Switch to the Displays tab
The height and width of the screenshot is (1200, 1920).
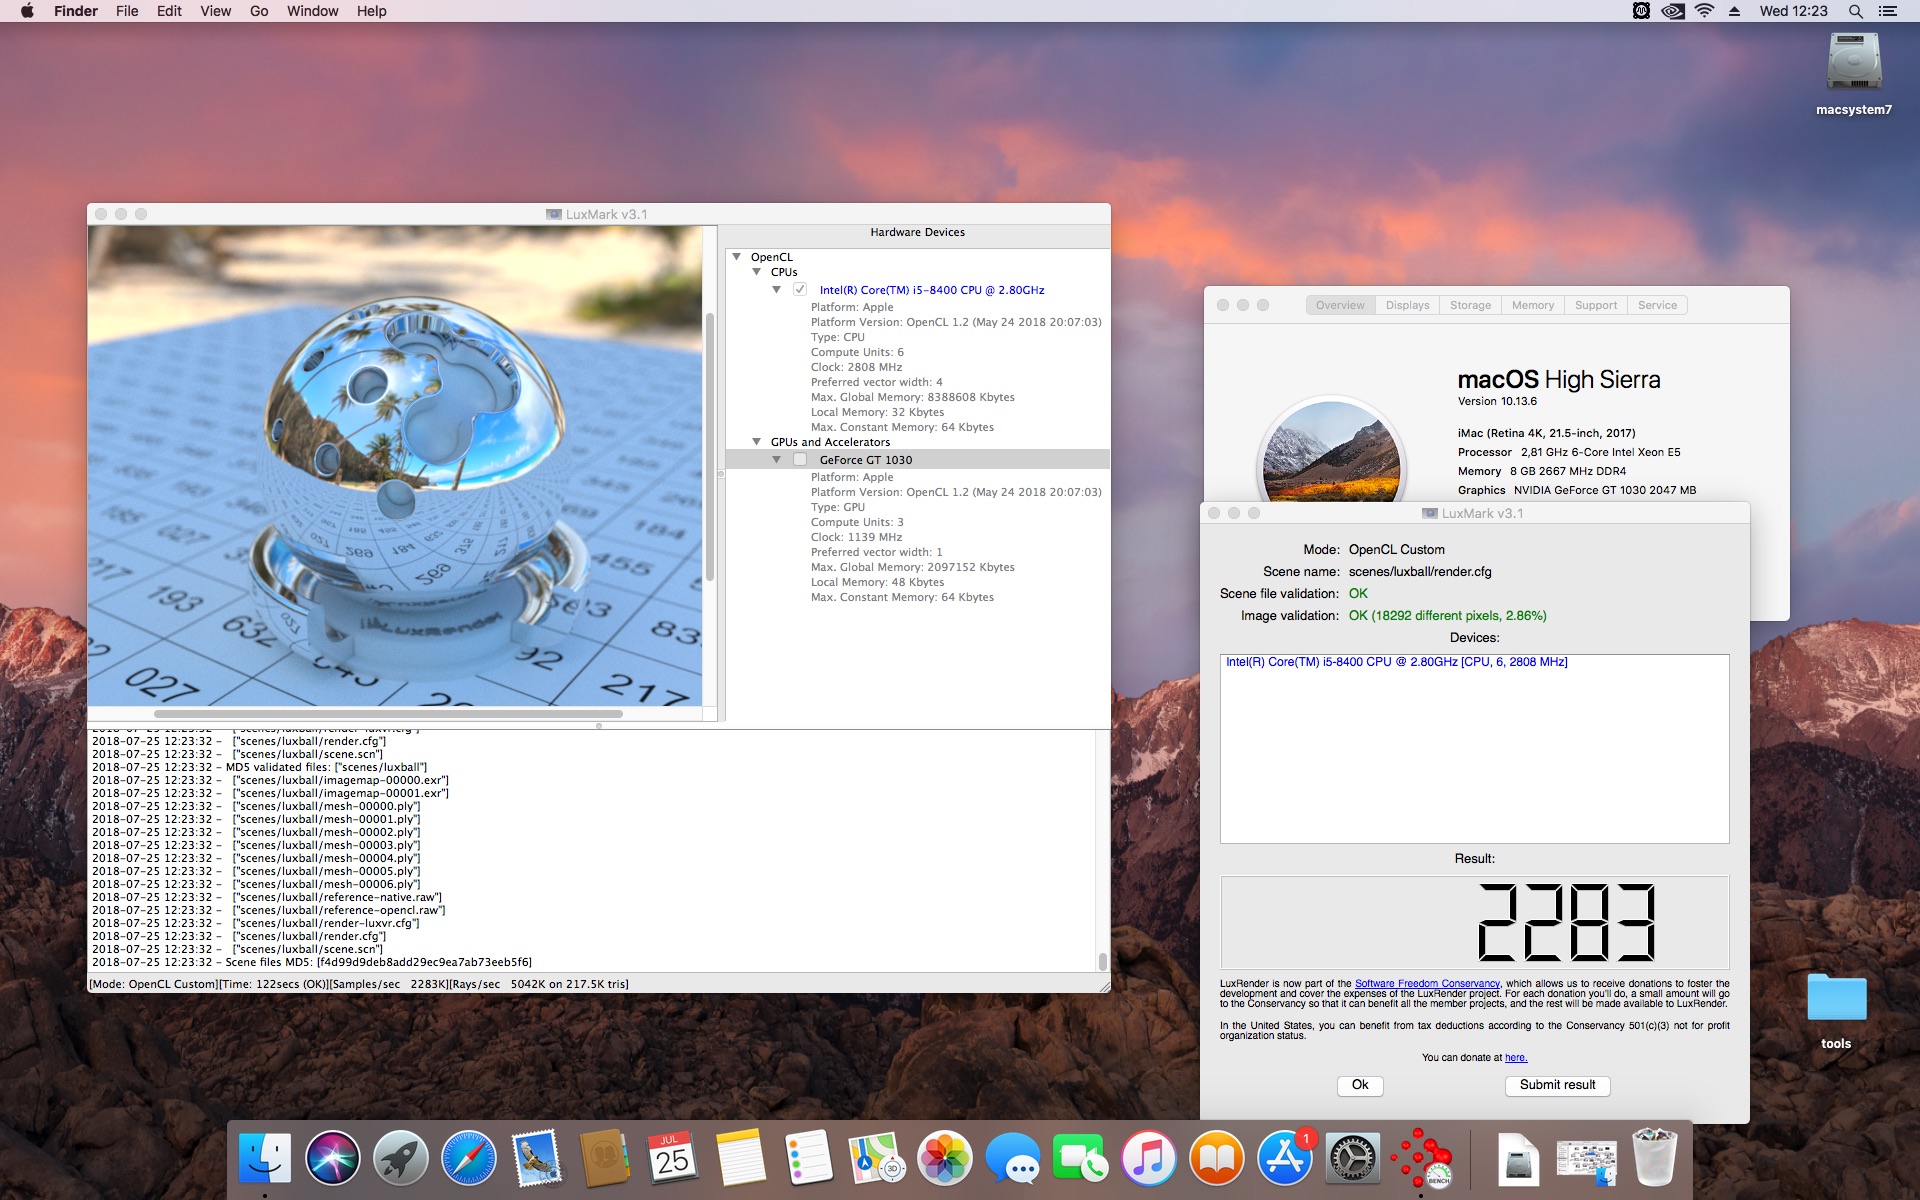(x=1407, y=305)
